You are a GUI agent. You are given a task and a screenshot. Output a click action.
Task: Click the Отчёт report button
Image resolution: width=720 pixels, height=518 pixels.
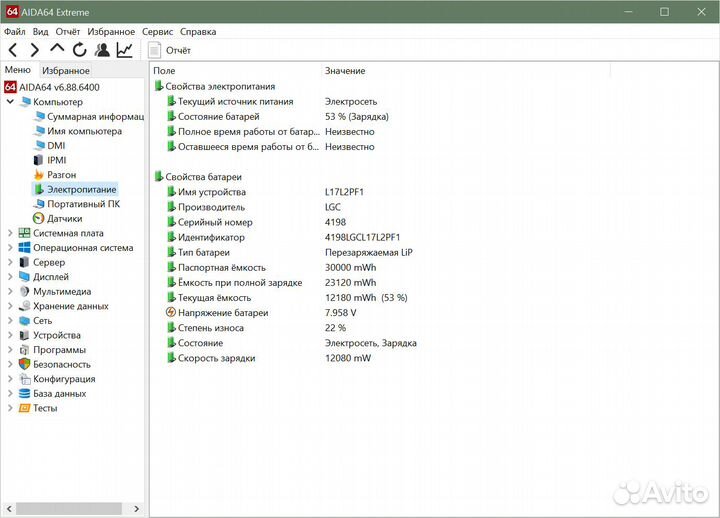(169, 50)
